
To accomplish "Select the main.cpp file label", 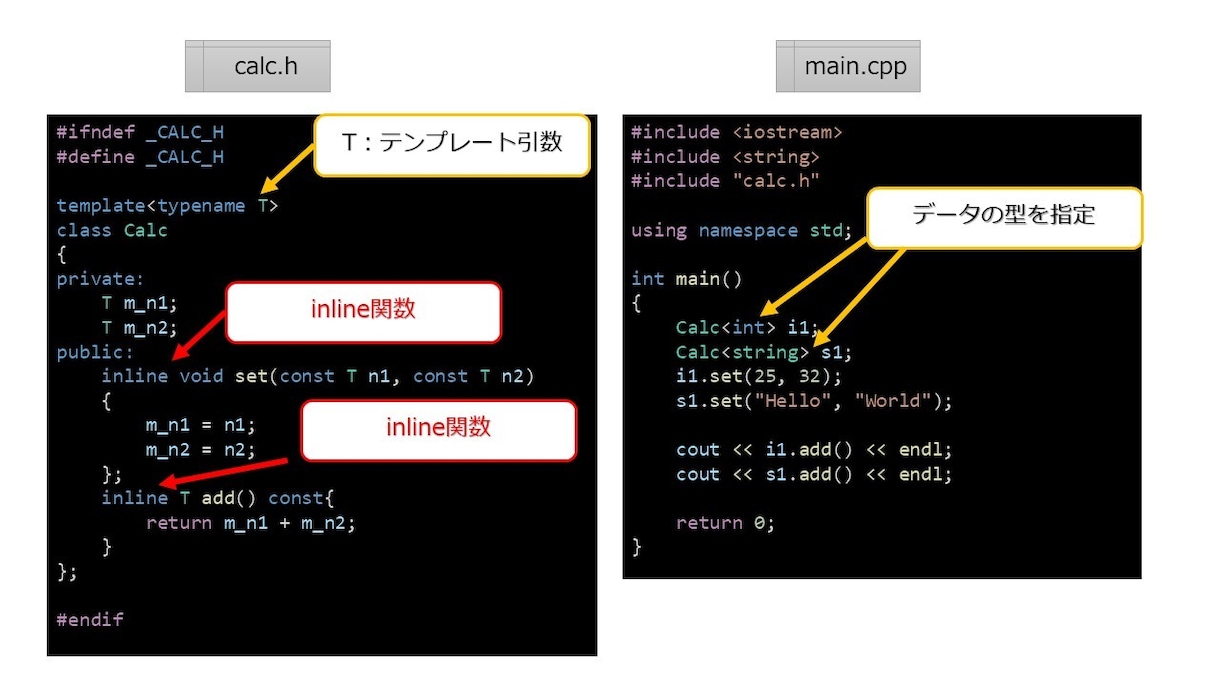I will coord(848,67).
